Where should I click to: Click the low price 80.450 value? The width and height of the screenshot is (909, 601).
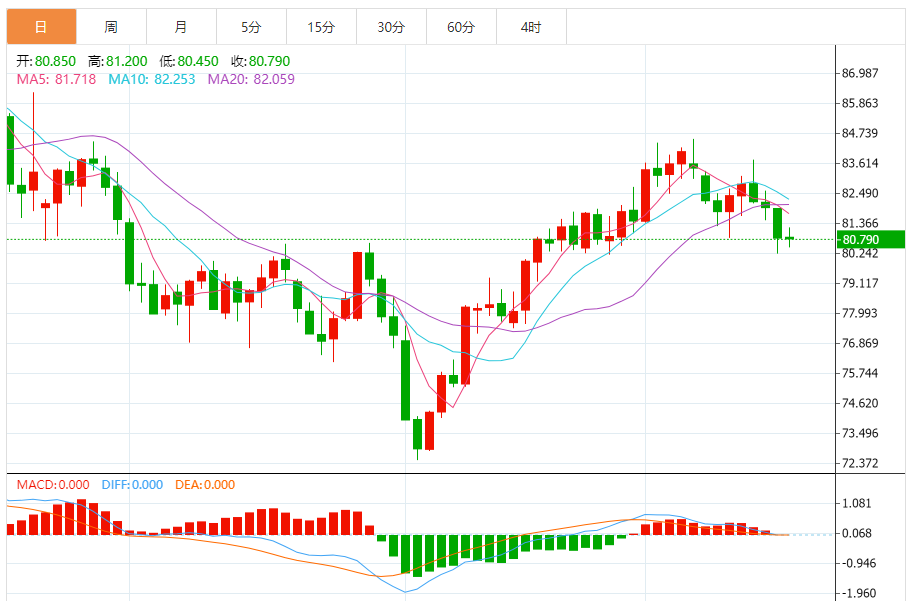(x=198, y=61)
